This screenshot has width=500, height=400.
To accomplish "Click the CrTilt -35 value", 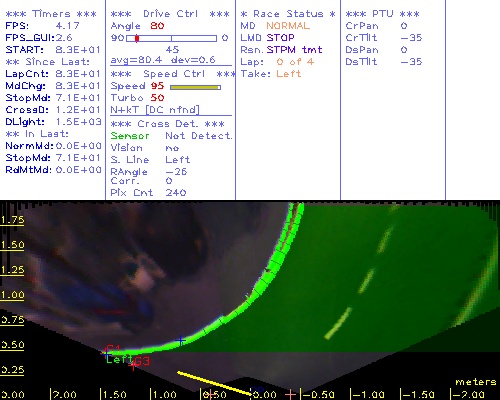I will pyautogui.click(x=411, y=38).
